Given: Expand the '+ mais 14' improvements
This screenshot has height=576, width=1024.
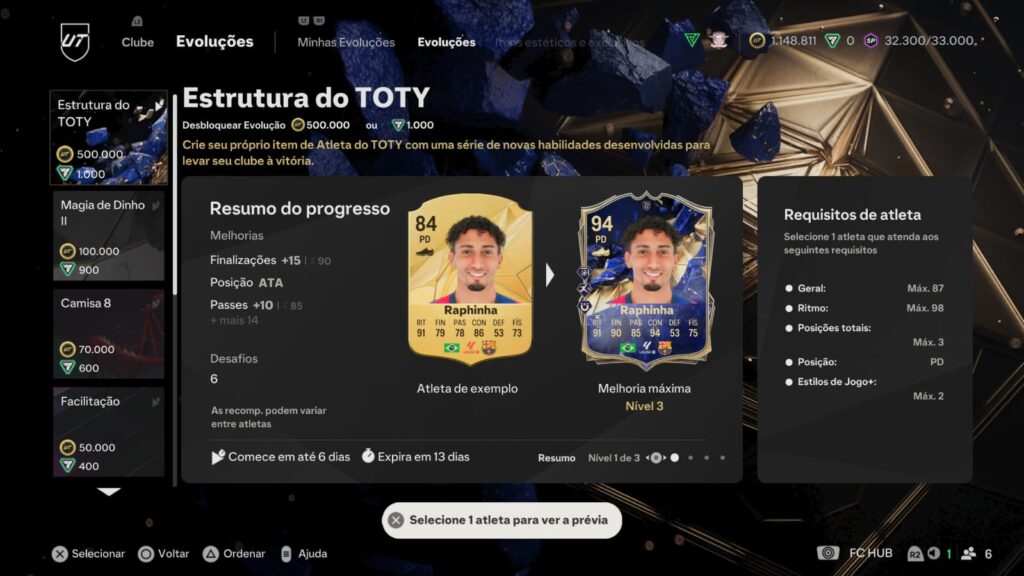Looking at the screenshot, I should click(234, 321).
